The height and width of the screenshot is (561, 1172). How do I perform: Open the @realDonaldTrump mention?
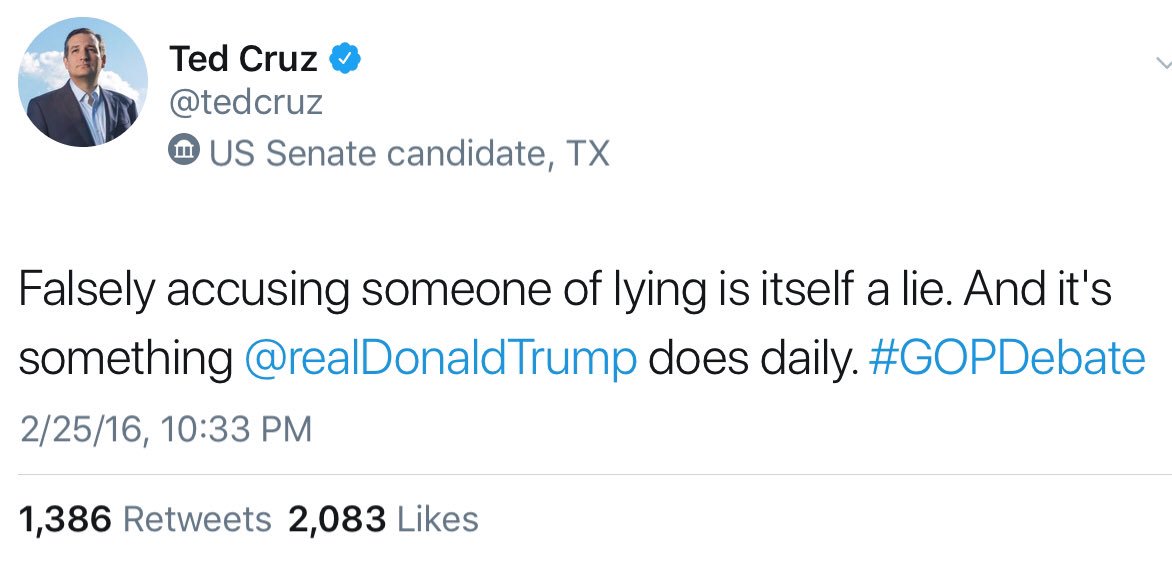click(440, 360)
